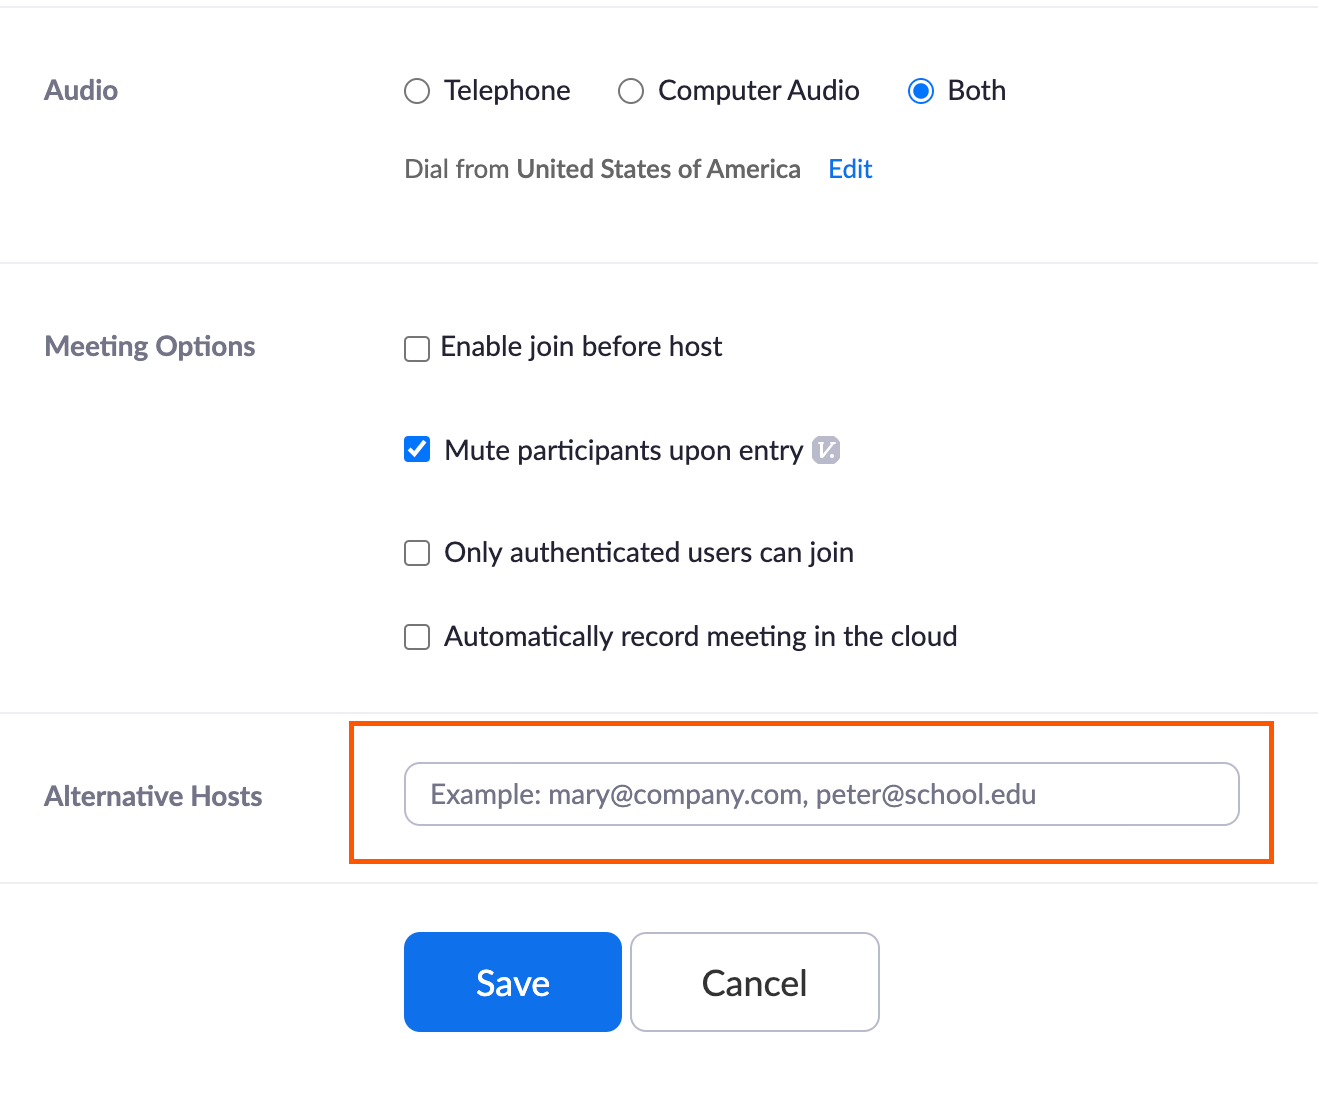
Task: Click the Meeting Options section label
Action: tap(150, 346)
